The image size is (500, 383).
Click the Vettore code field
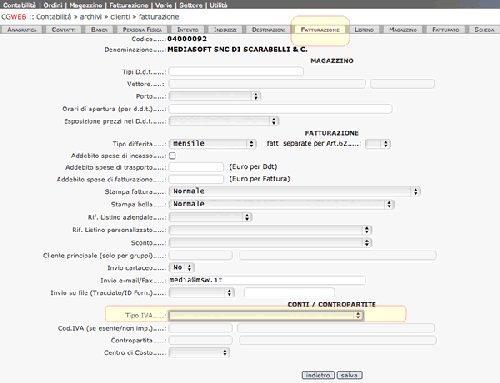pyautogui.click(x=267, y=84)
